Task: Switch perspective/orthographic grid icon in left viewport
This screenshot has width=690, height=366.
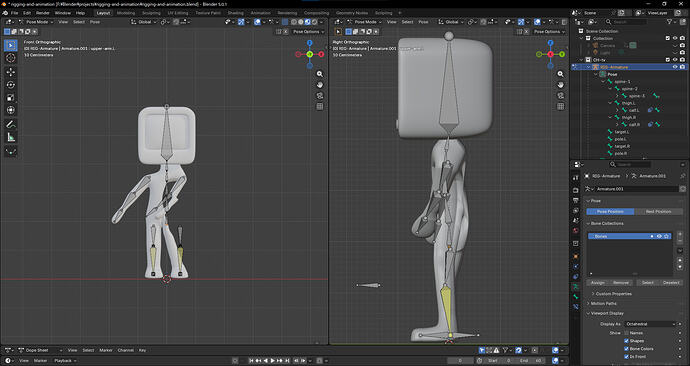Action: point(320,106)
